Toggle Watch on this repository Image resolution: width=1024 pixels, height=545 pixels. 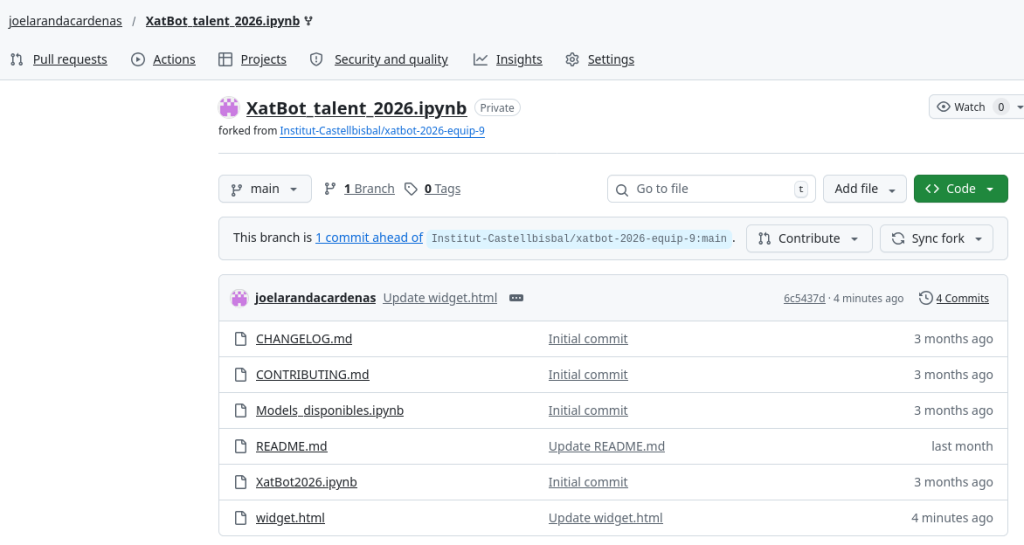[961, 107]
